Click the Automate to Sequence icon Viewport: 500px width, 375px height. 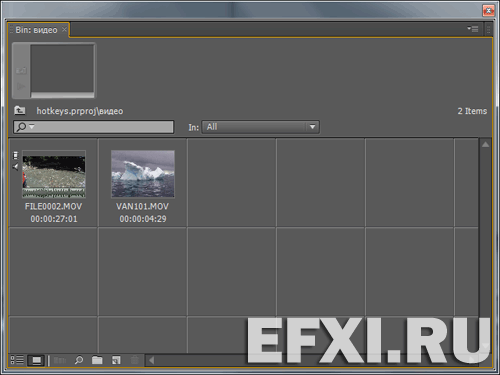coord(60,360)
